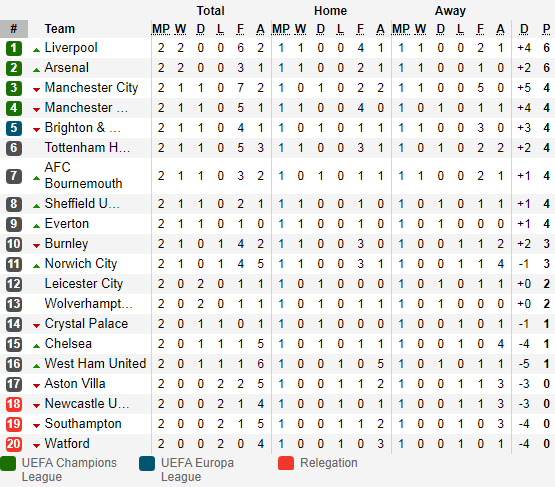The image size is (555, 487).
Task: Click the grey rank 12 badge
Action: tap(14, 284)
